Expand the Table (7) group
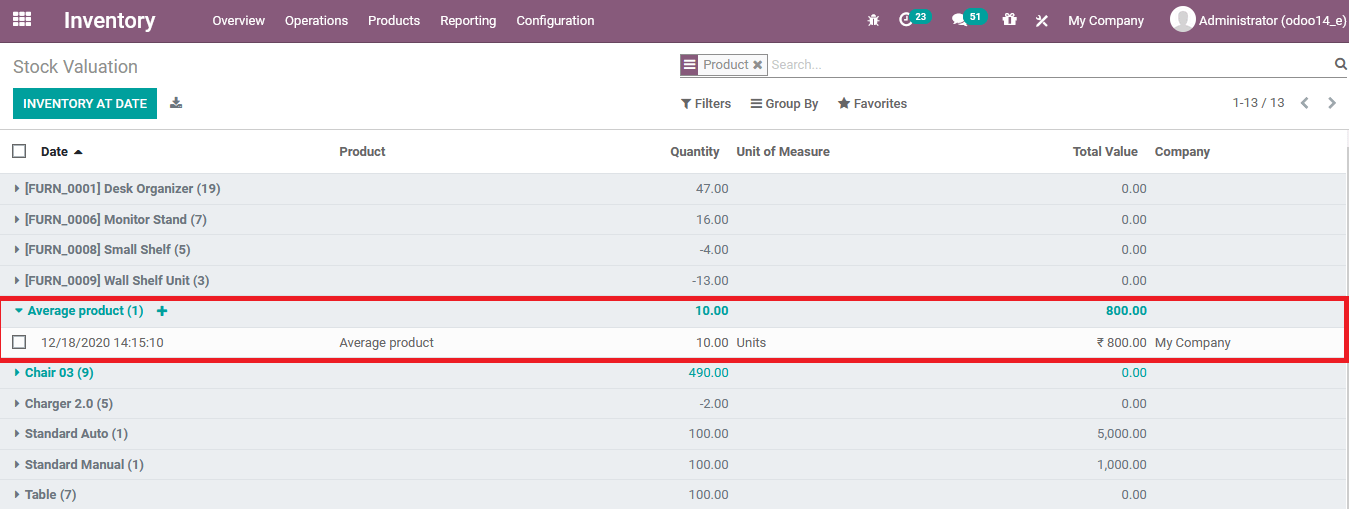The height and width of the screenshot is (509, 1349). tap(45, 494)
